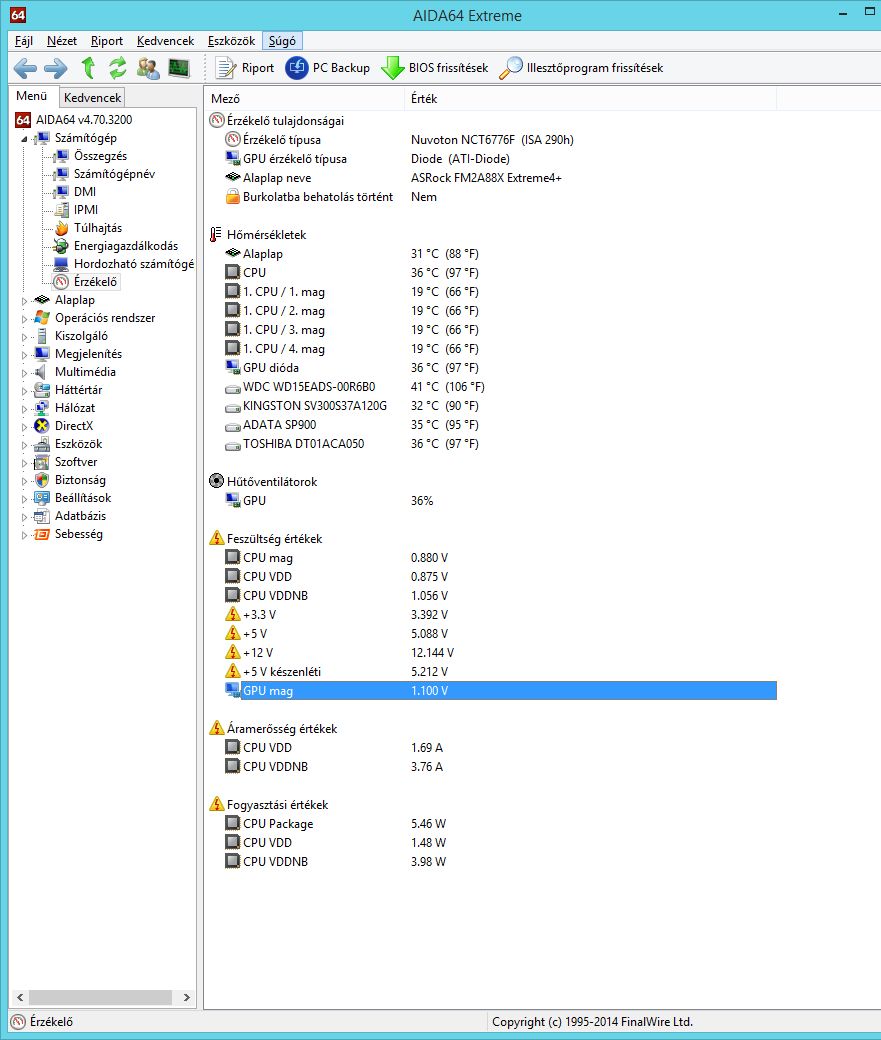Open BIOS frissítések updates
881x1040 pixels.
pyautogui.click(x=435, y=68)
